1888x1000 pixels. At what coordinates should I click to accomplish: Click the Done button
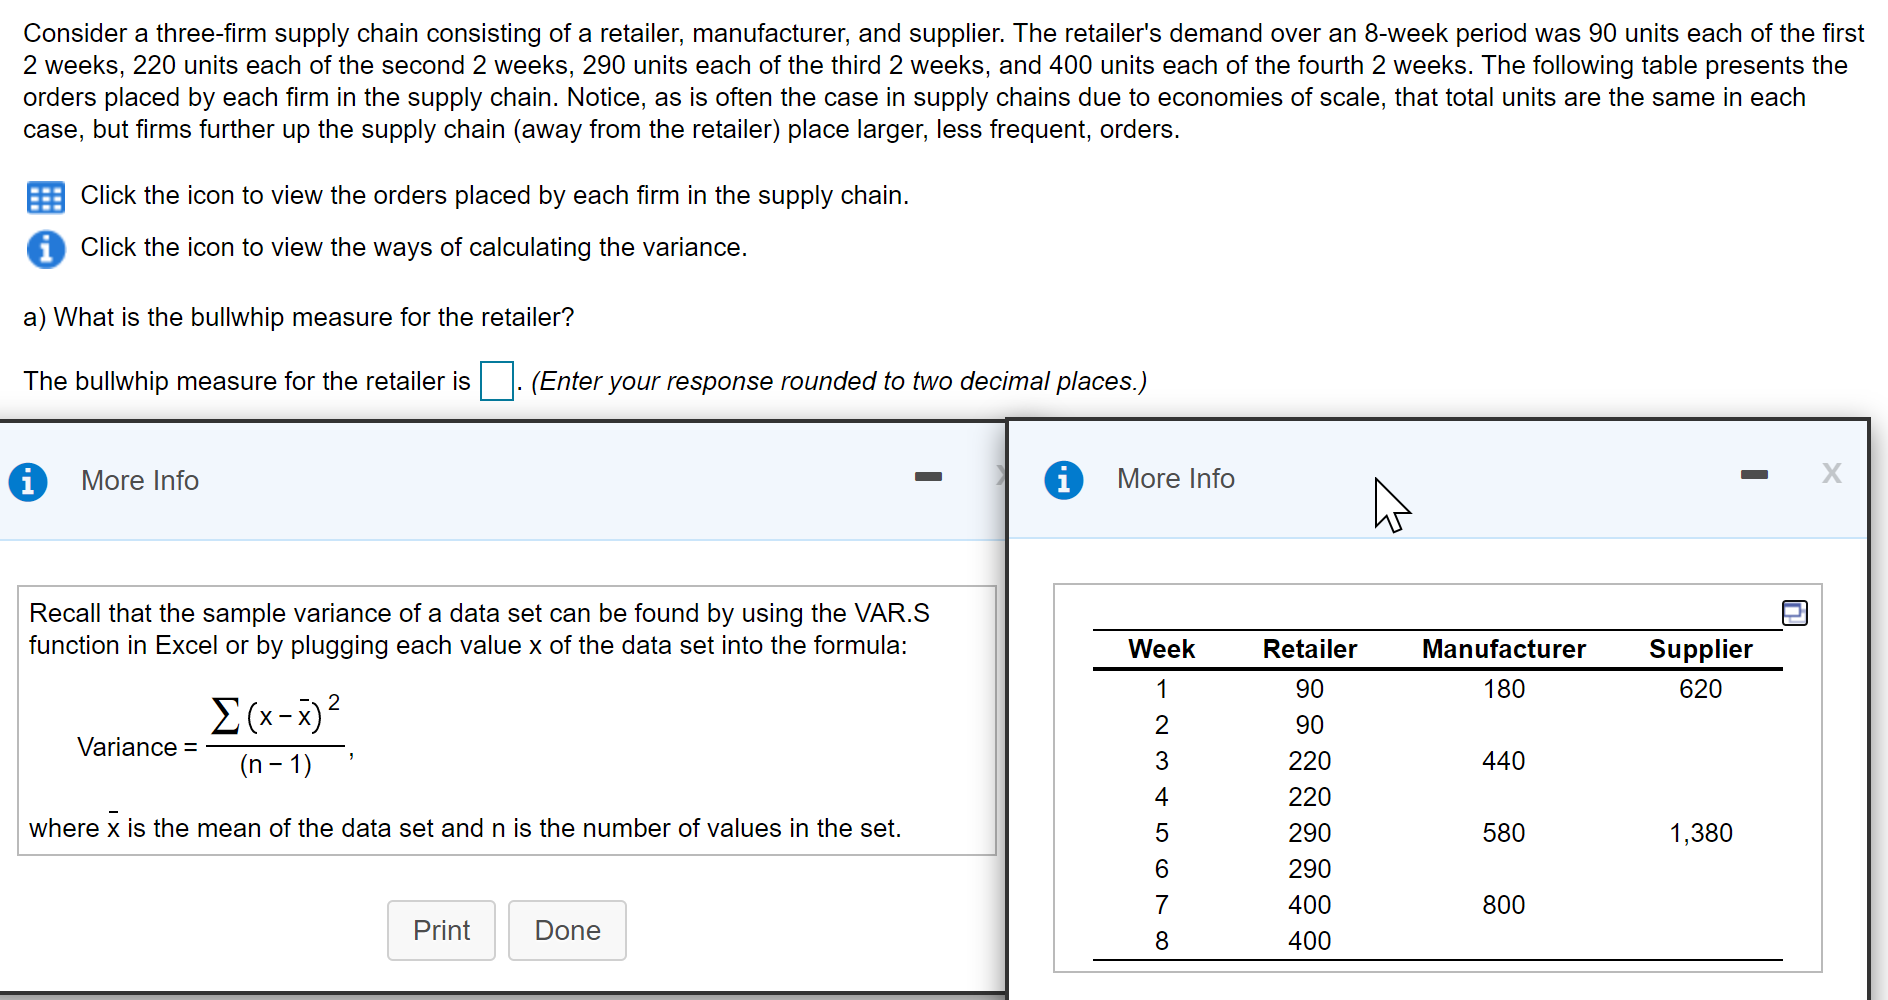[x=567, y=930]
